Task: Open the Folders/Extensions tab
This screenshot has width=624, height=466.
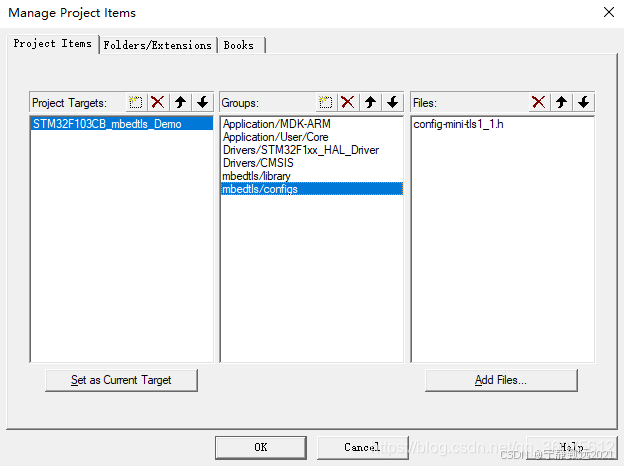Action: tap(158, 45)
